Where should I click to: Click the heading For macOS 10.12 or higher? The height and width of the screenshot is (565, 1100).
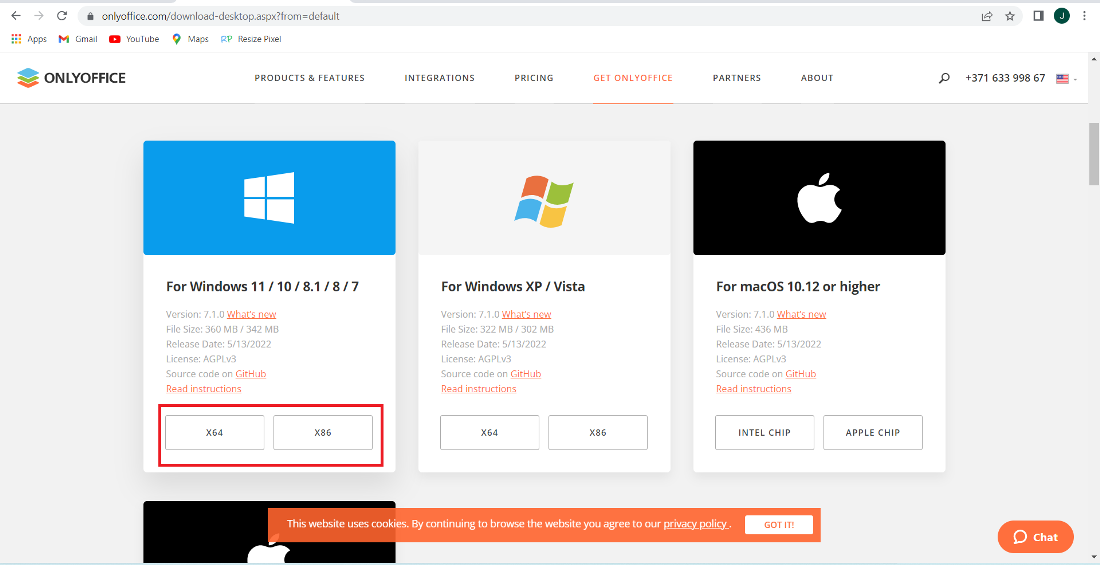tap(798, 286)
